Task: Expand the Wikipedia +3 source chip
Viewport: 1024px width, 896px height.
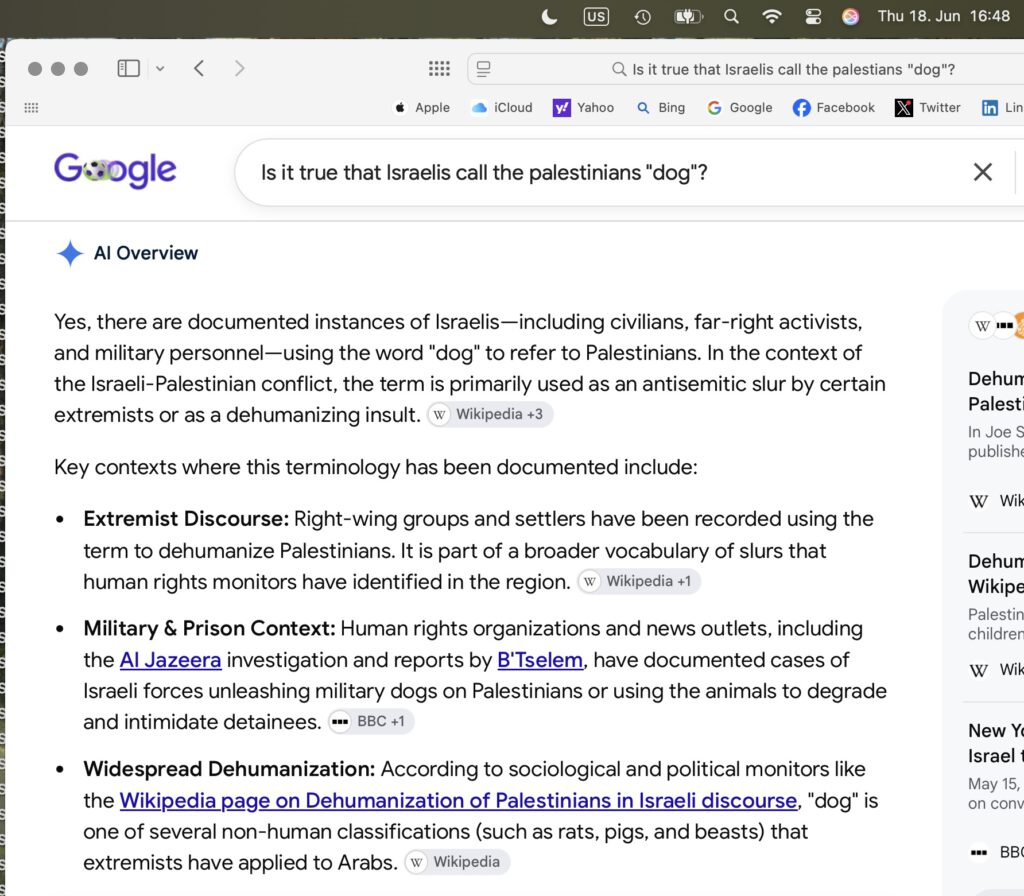Action: [x=490, y=414]
